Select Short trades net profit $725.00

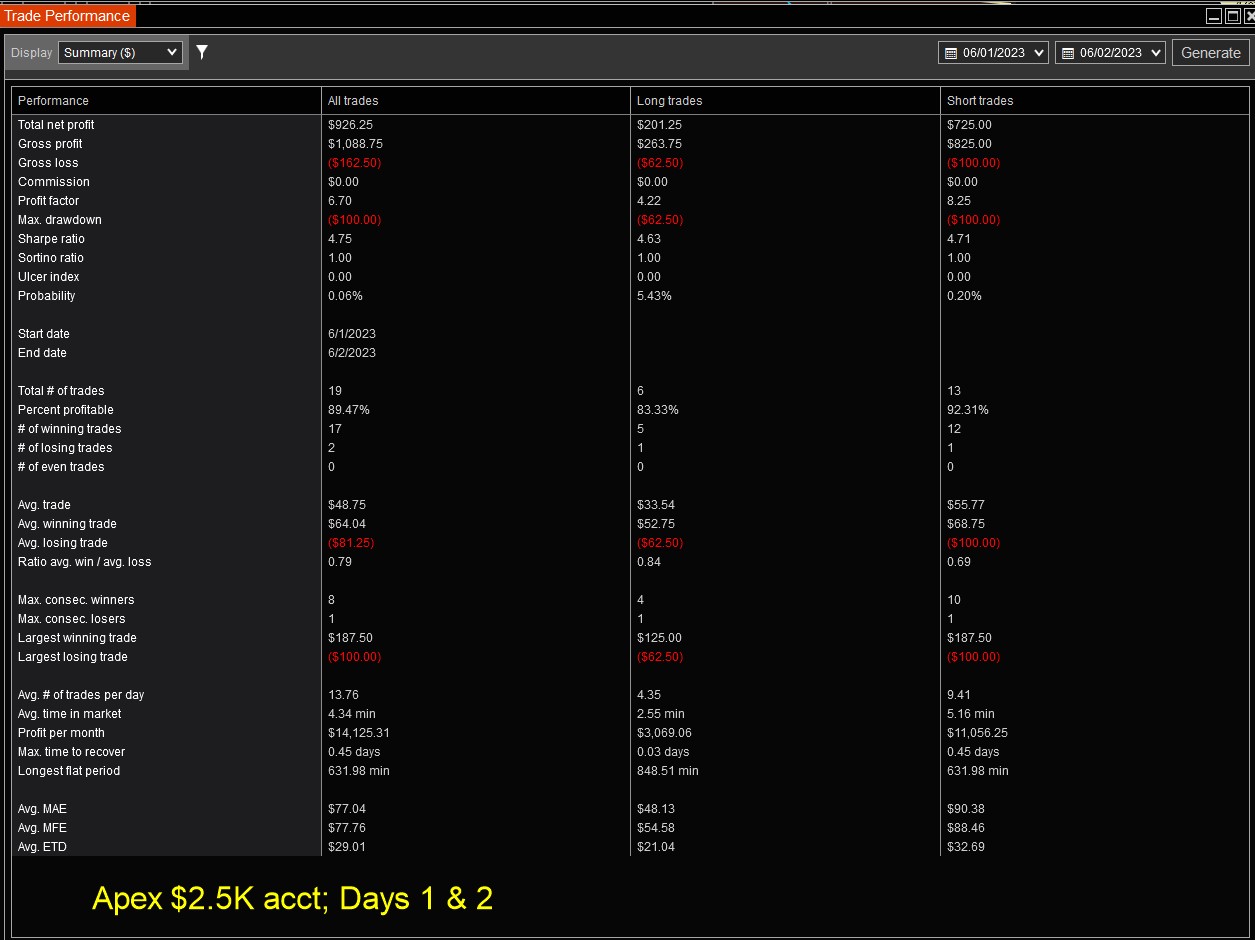click(969, 125)
